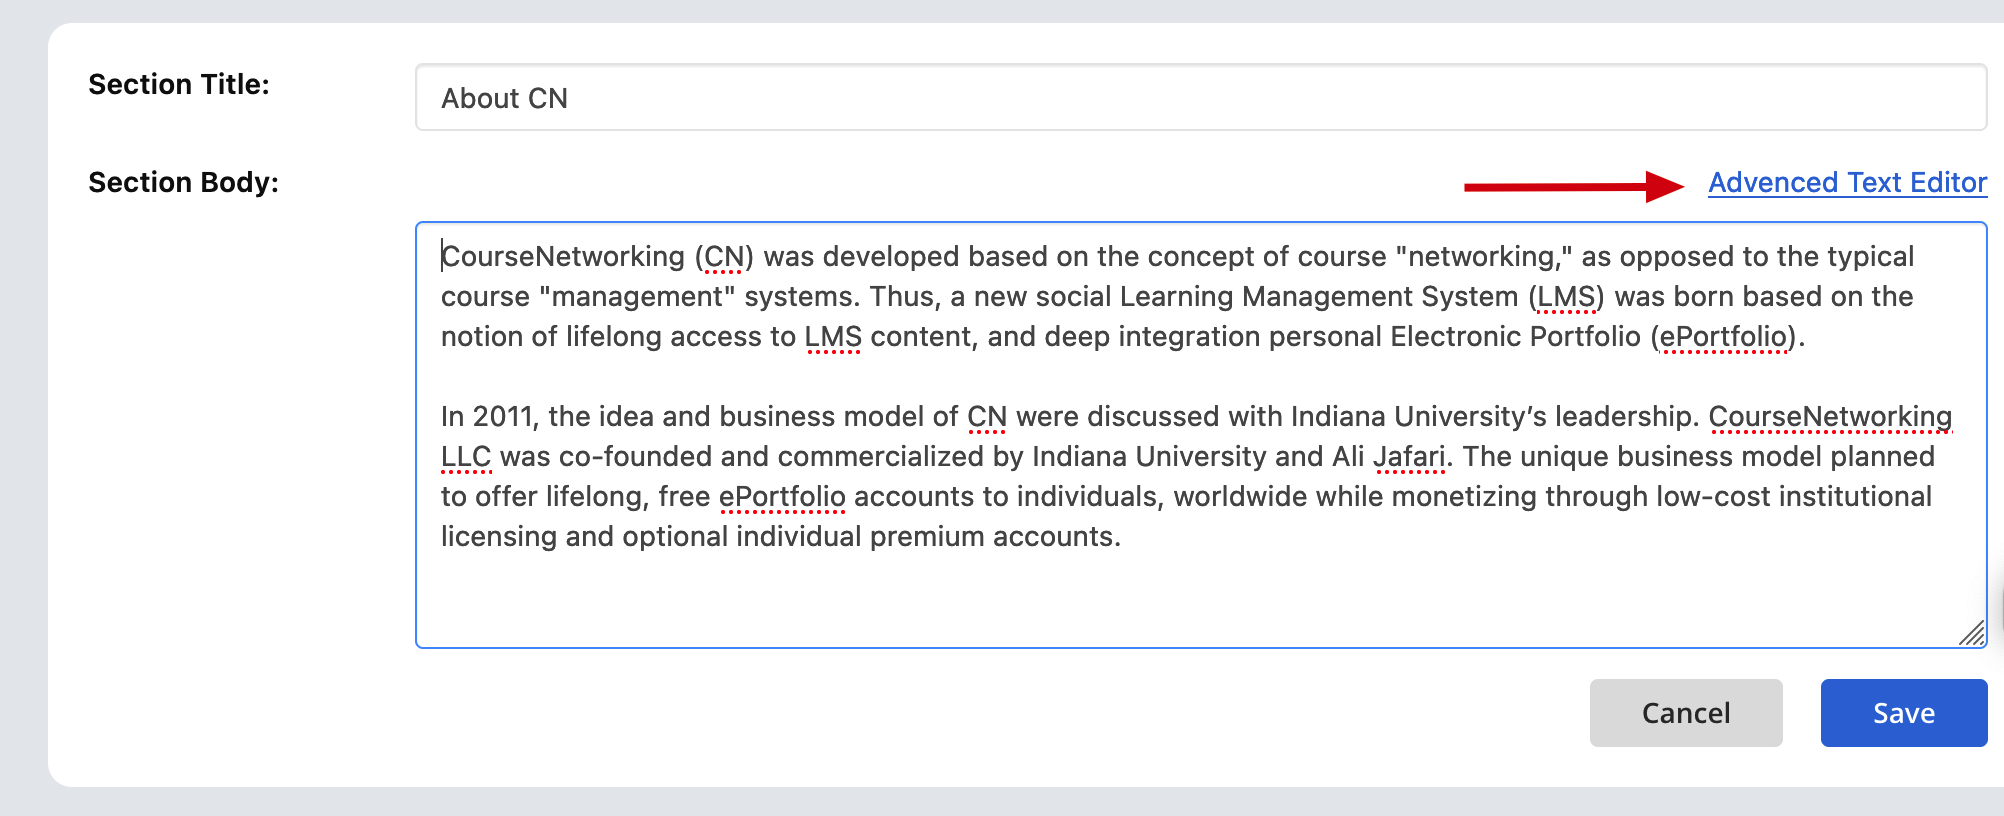
Task: Click the blue Save button
Action: tap(1904, 713)
